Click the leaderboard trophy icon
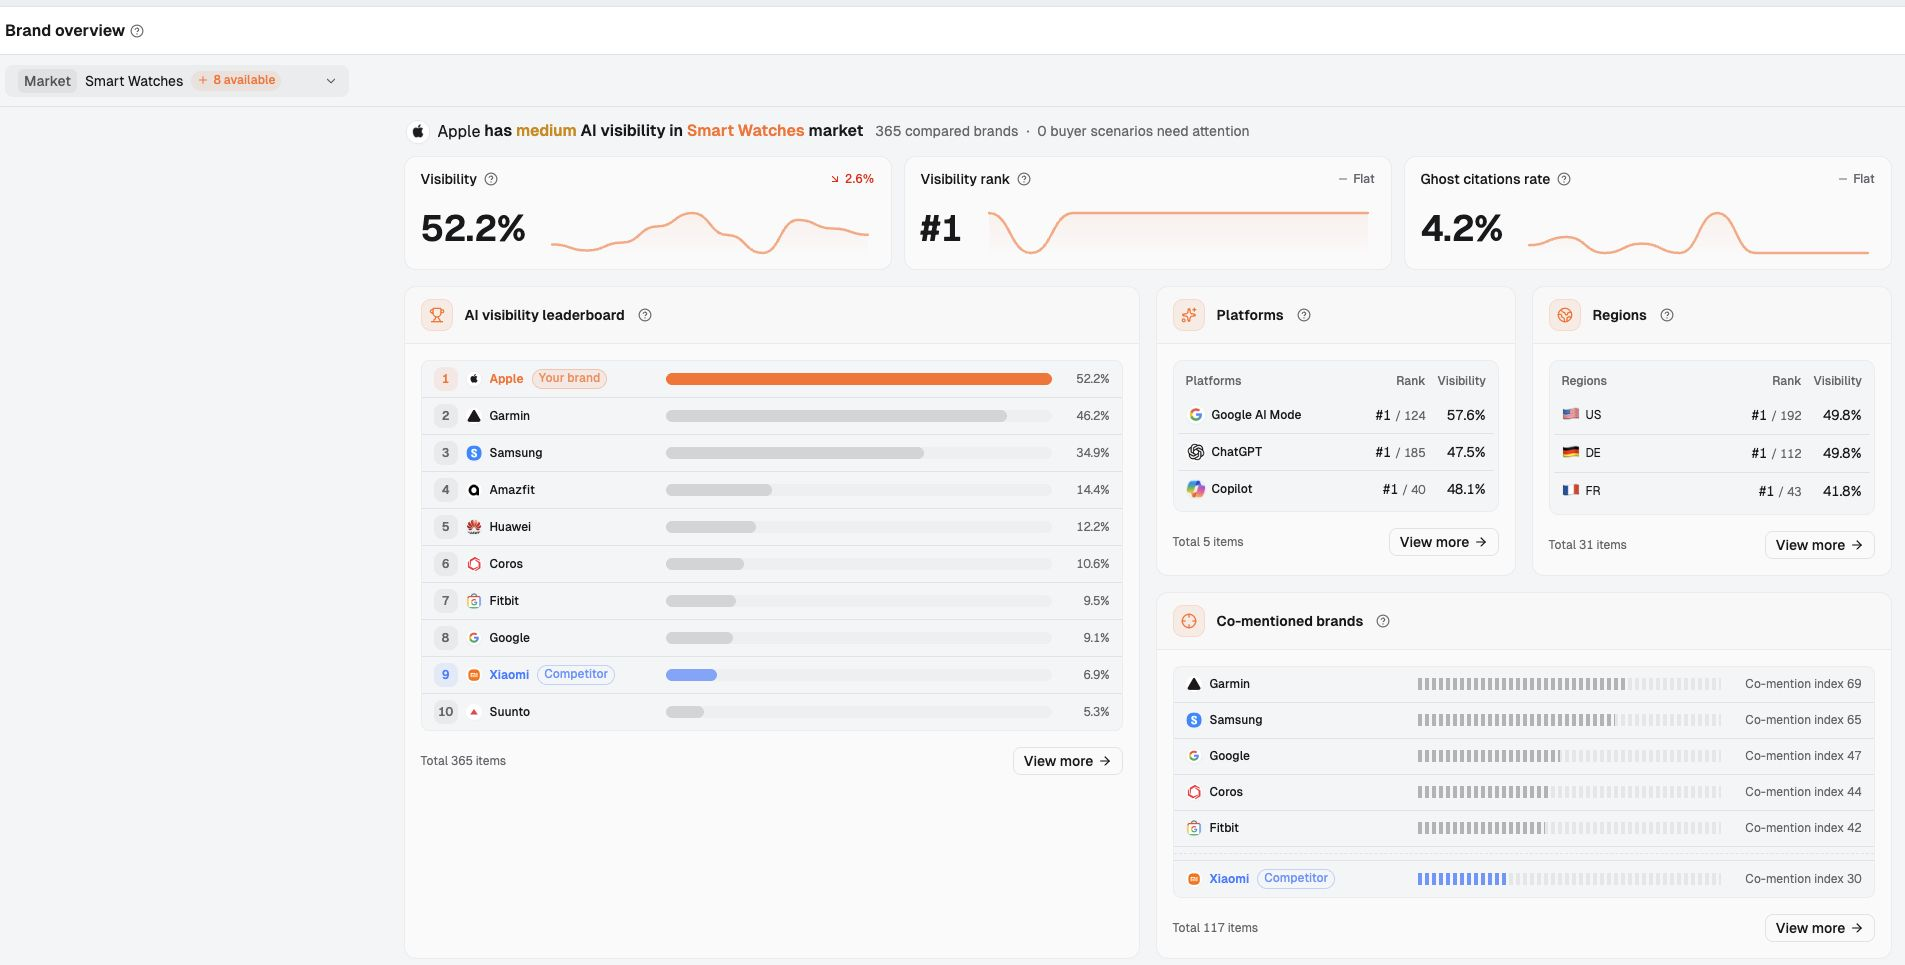Viewport: 1905px width, 965px height. click(437, 315)
